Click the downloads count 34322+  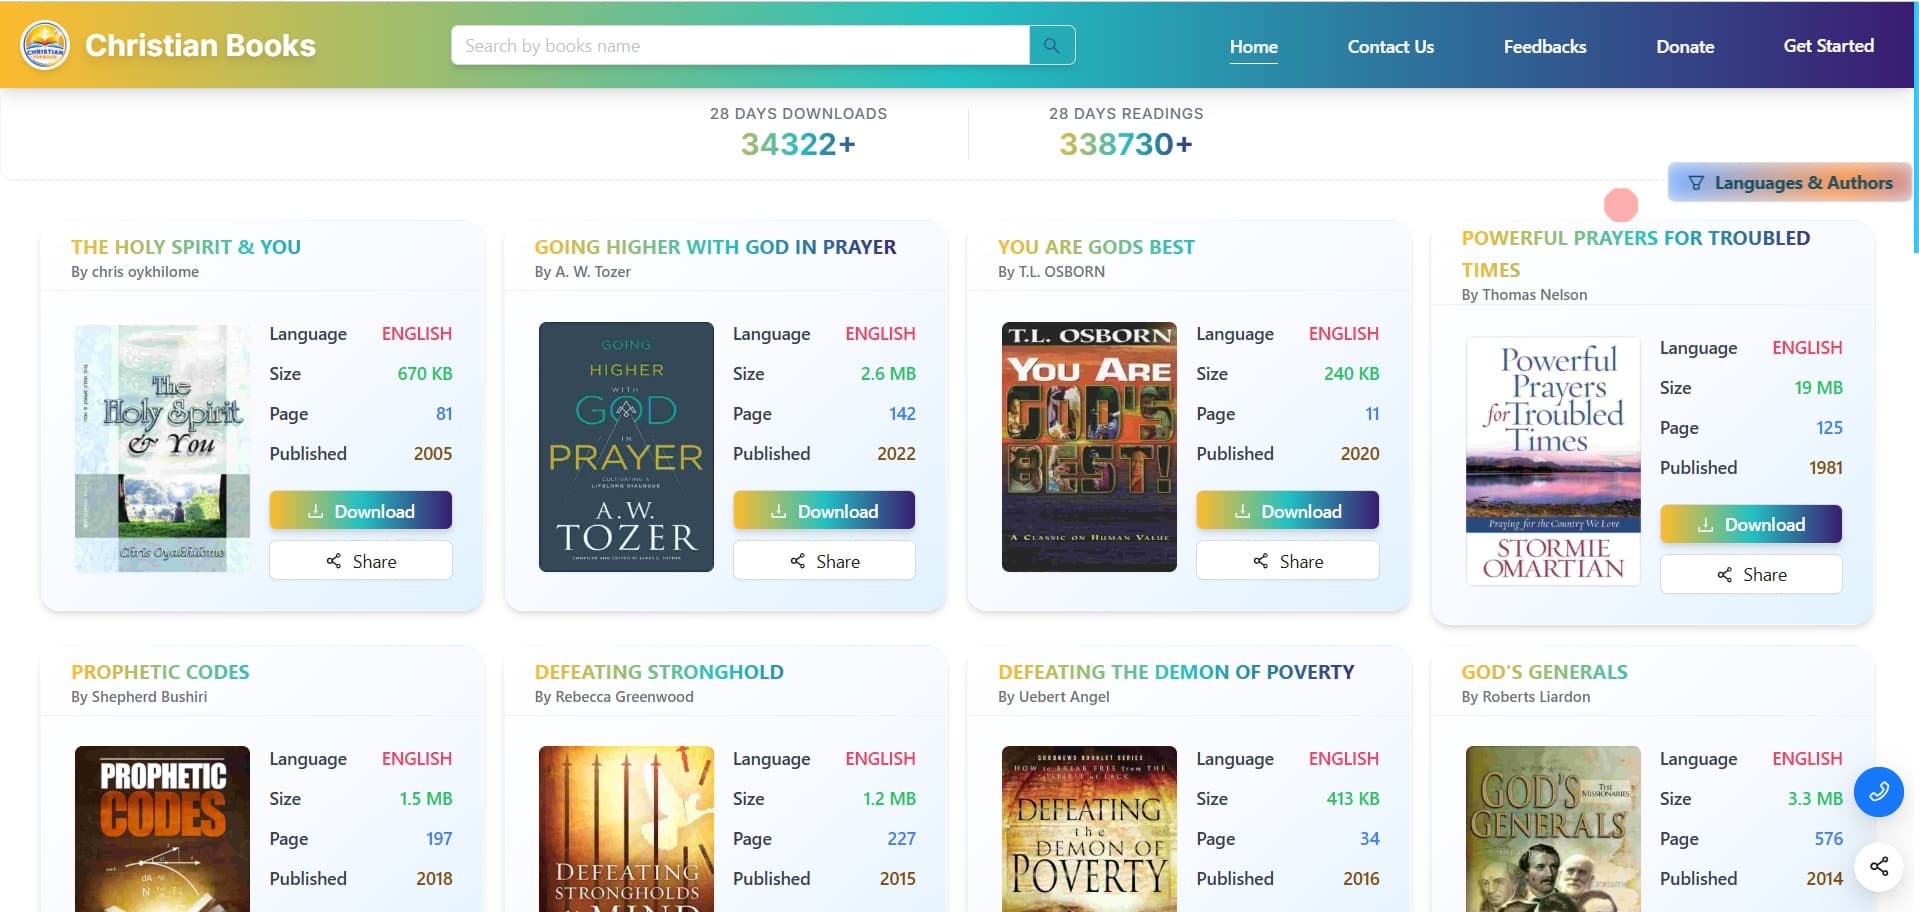[x=798, y=144]
